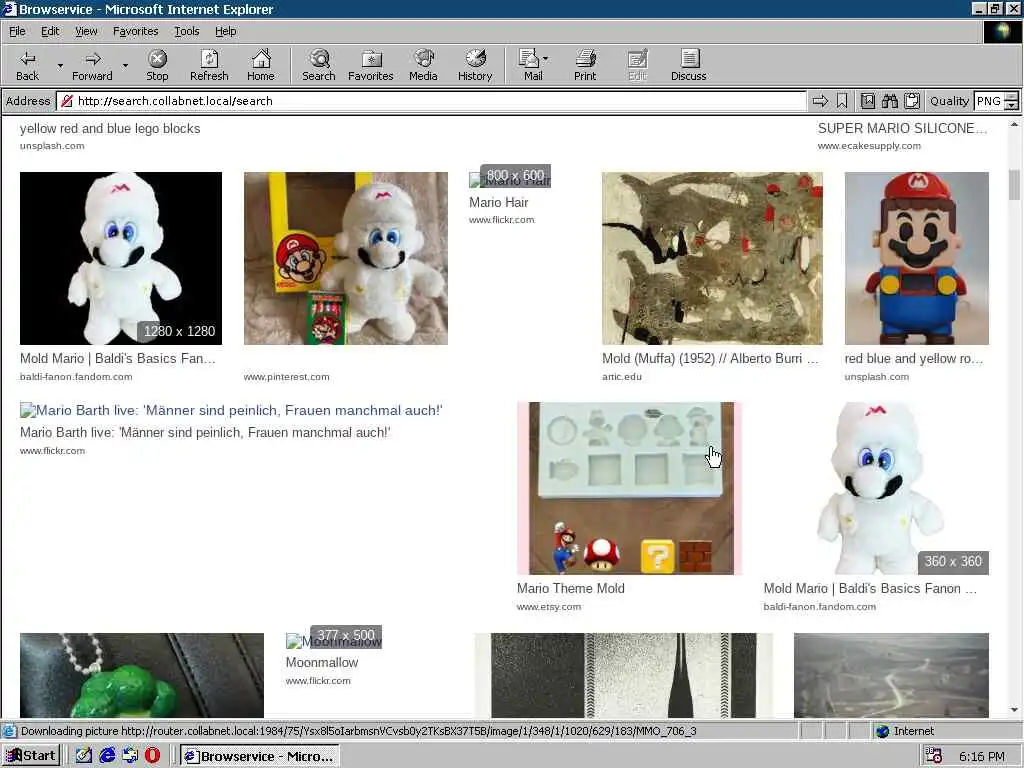1024x768 pixels.
Task: Go to the Home page
Action: [261, 65]
